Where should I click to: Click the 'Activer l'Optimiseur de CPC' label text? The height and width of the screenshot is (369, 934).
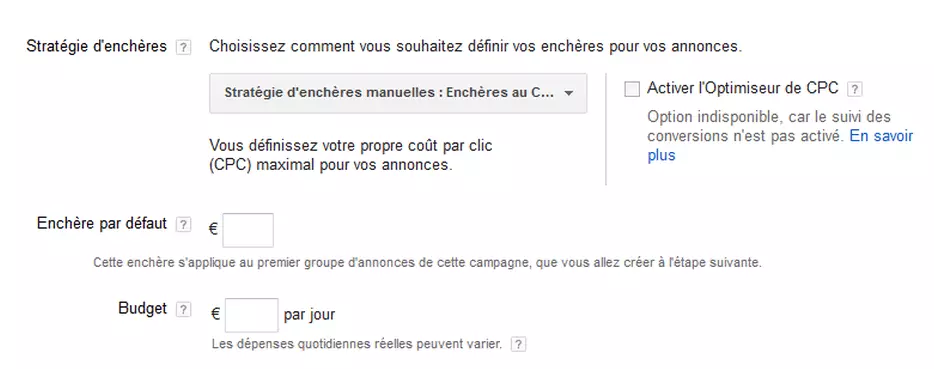click(743, 89)
